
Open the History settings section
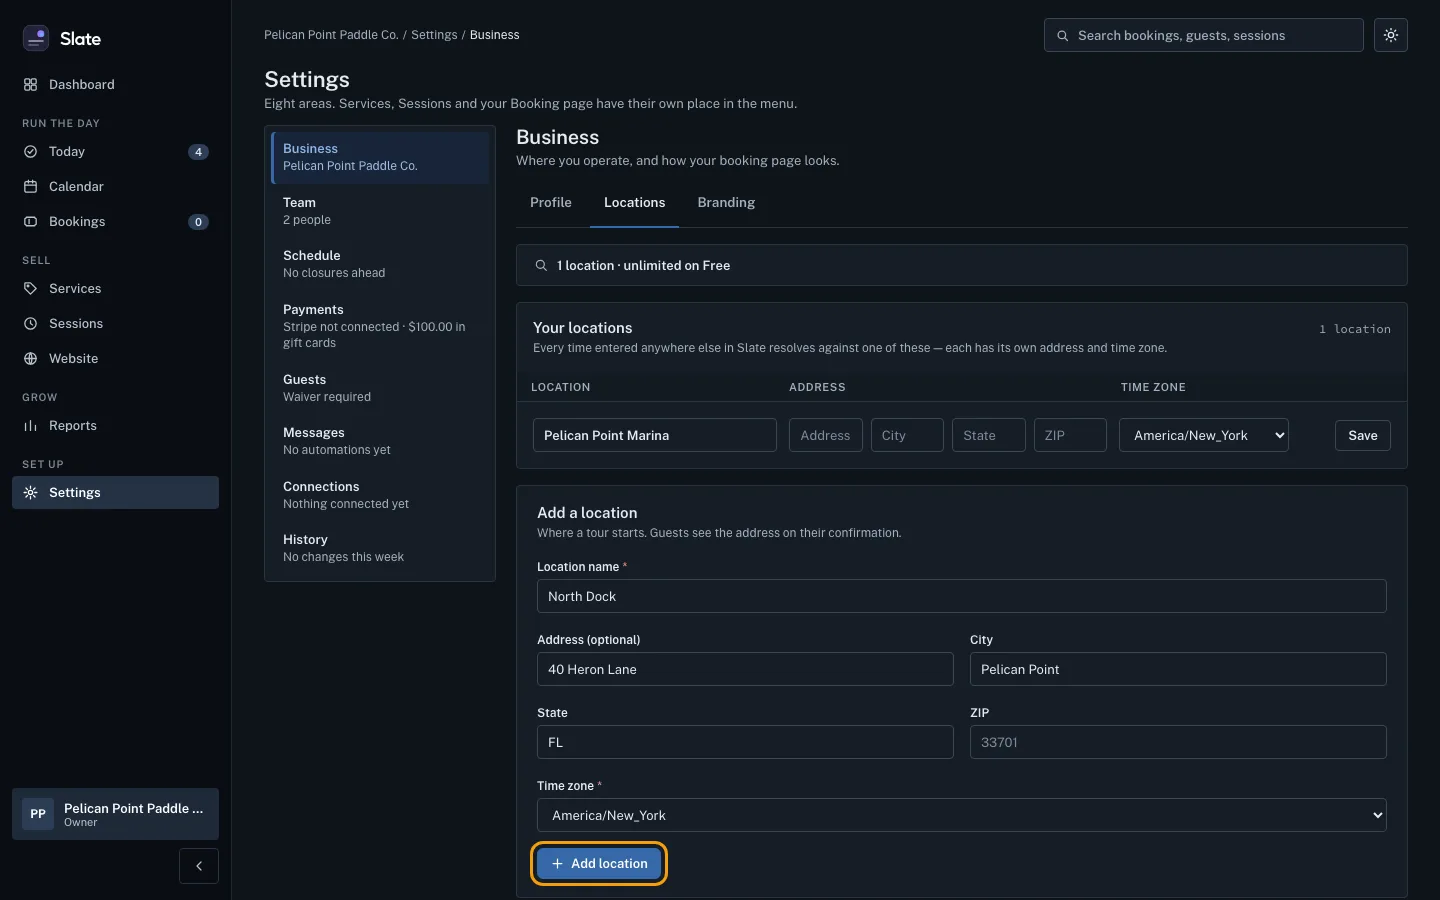point(380,548)
